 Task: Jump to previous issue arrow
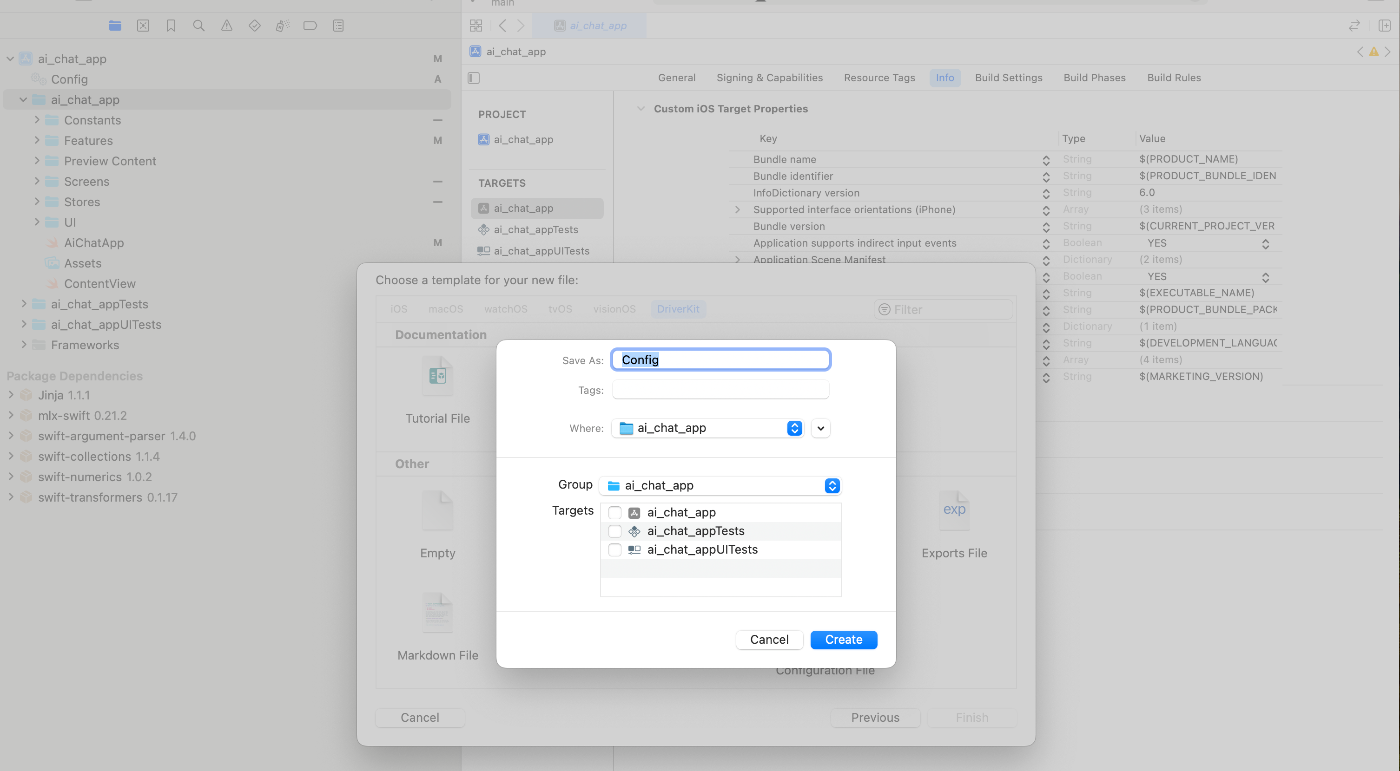pos(1360,52)
